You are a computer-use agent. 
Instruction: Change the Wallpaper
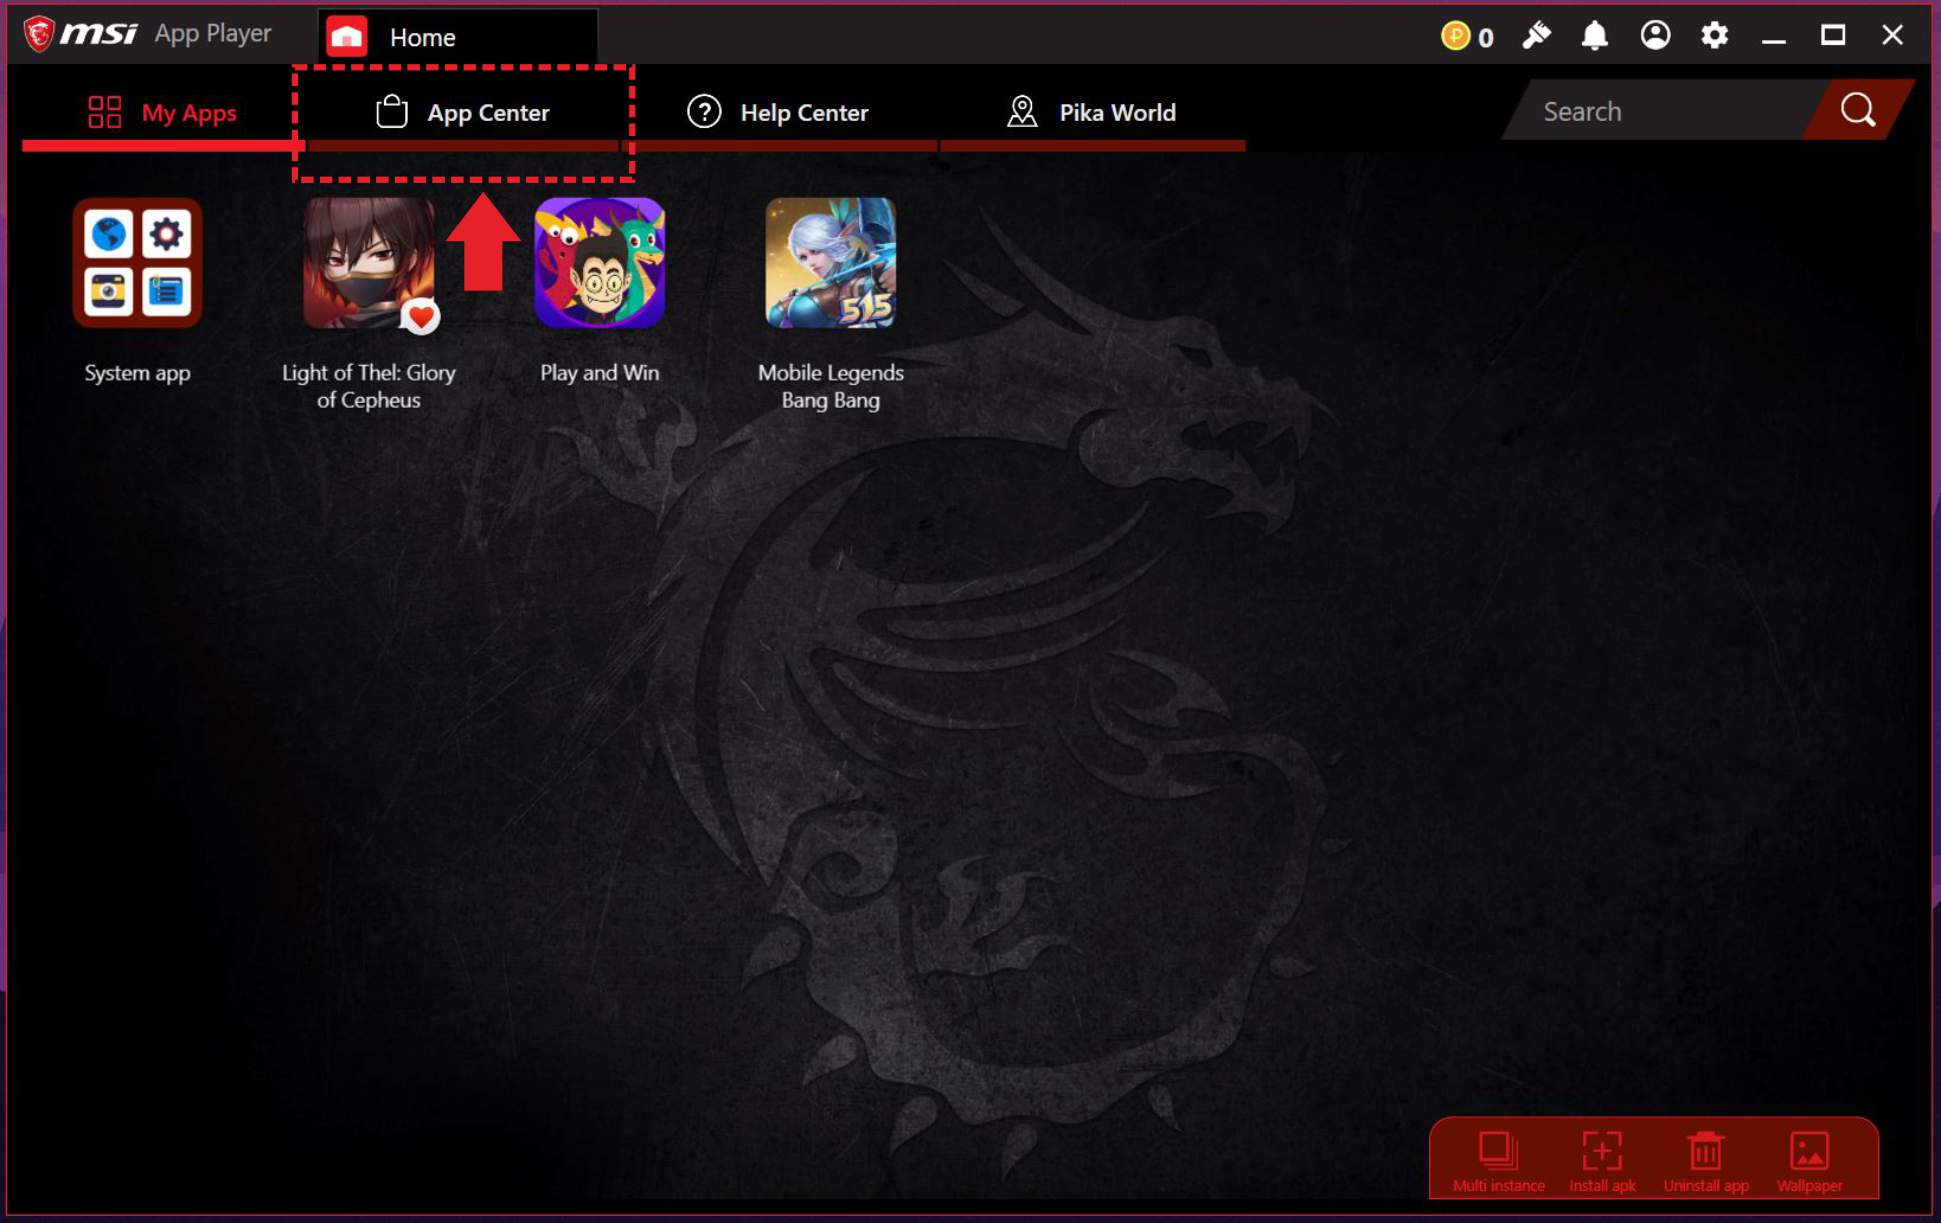(x=1809, y=1159)
